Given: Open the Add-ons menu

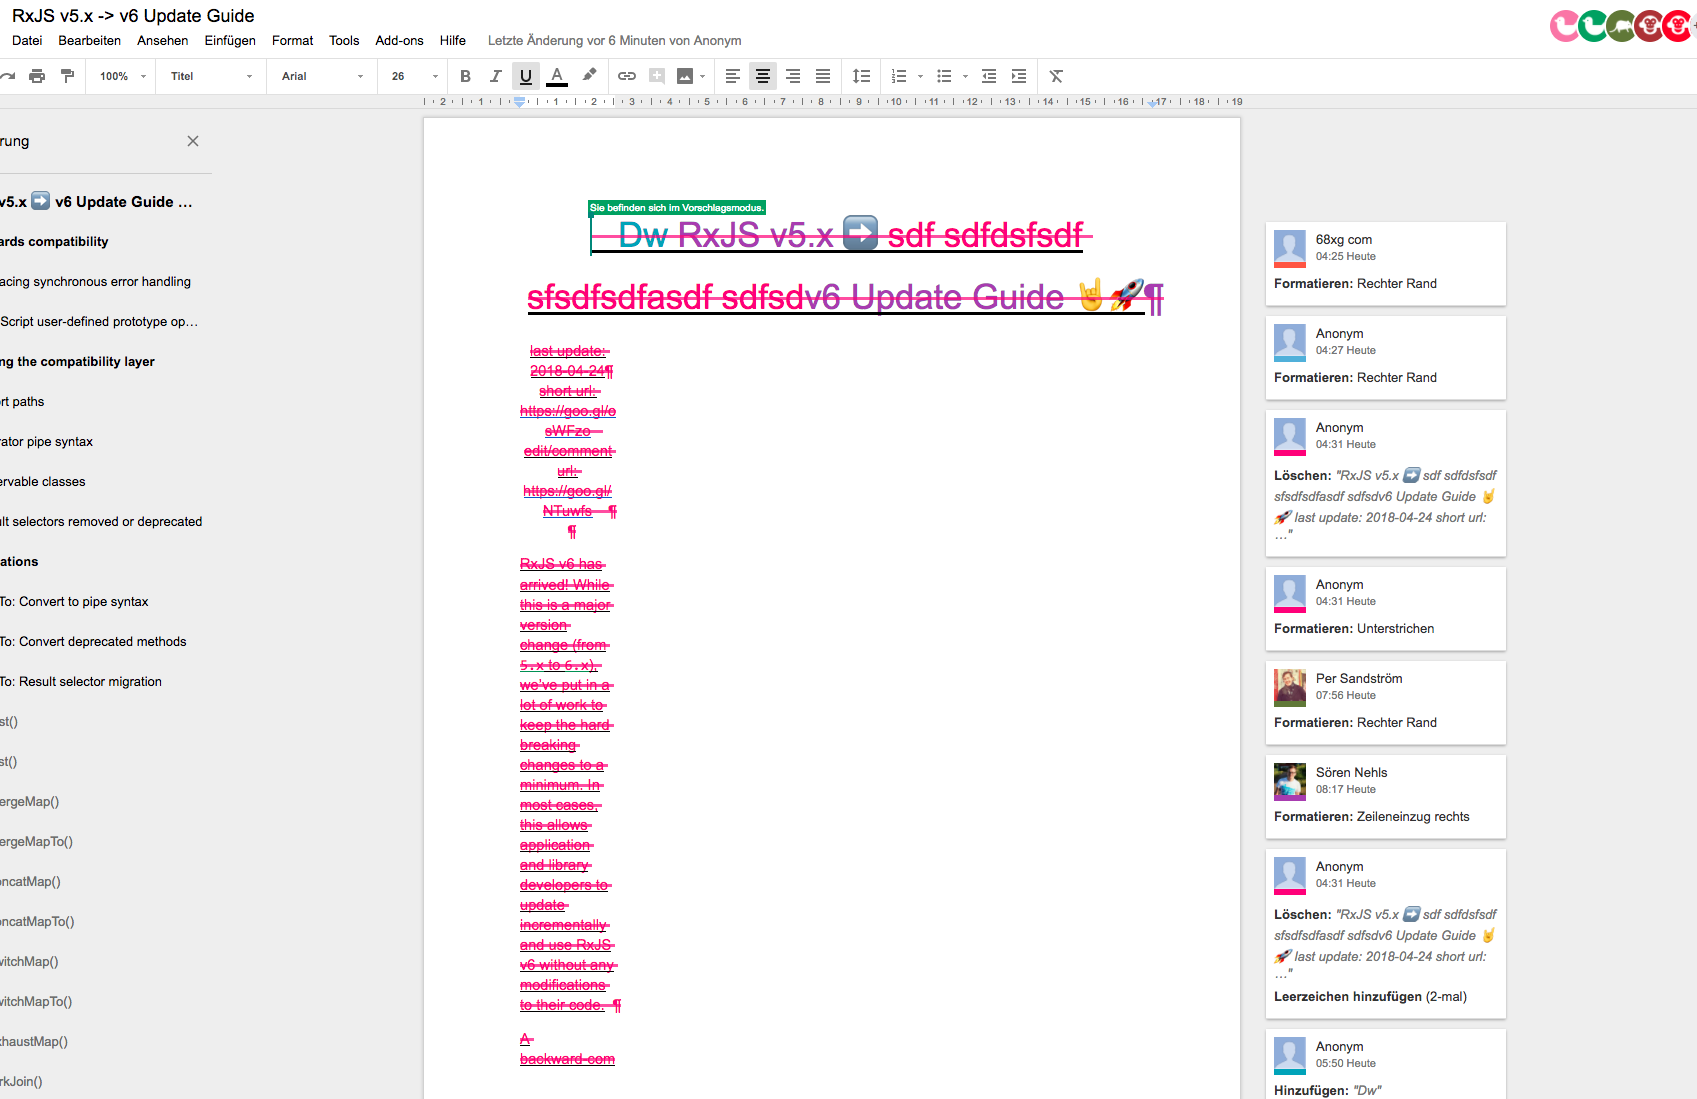Looking at the screenshot, I should coord(399,40).
